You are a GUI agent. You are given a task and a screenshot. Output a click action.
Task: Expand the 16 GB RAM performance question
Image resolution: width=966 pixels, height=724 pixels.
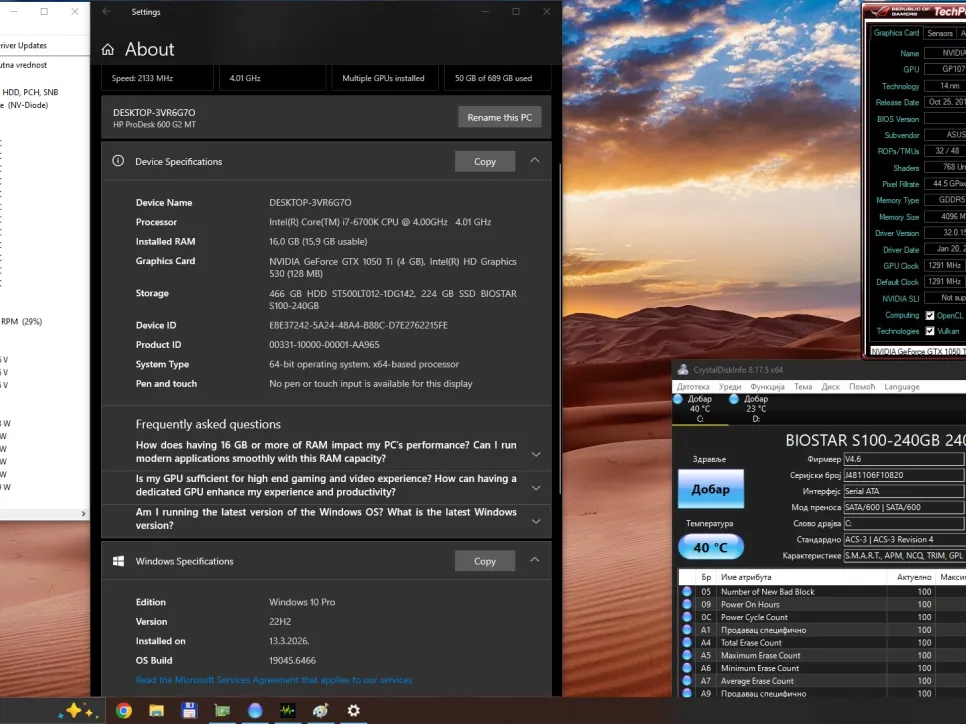[536, 453]
